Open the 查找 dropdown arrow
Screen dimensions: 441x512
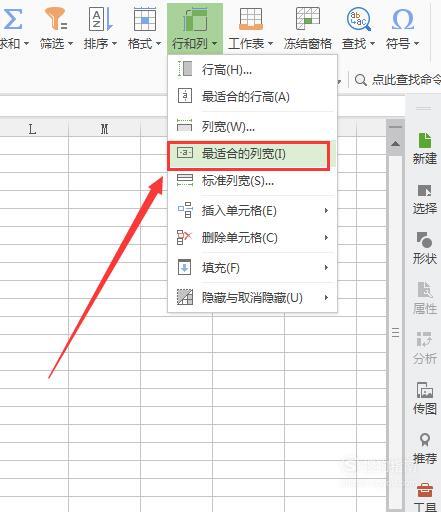[x=372, y=44]
